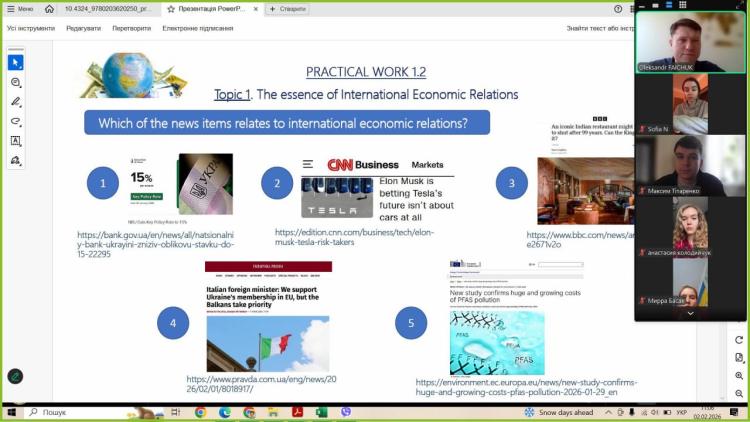This screenshot has height=422, width=750.
Task: Open Усі інструменти panel
Action: pyautogui.click(x=31, y=28)
